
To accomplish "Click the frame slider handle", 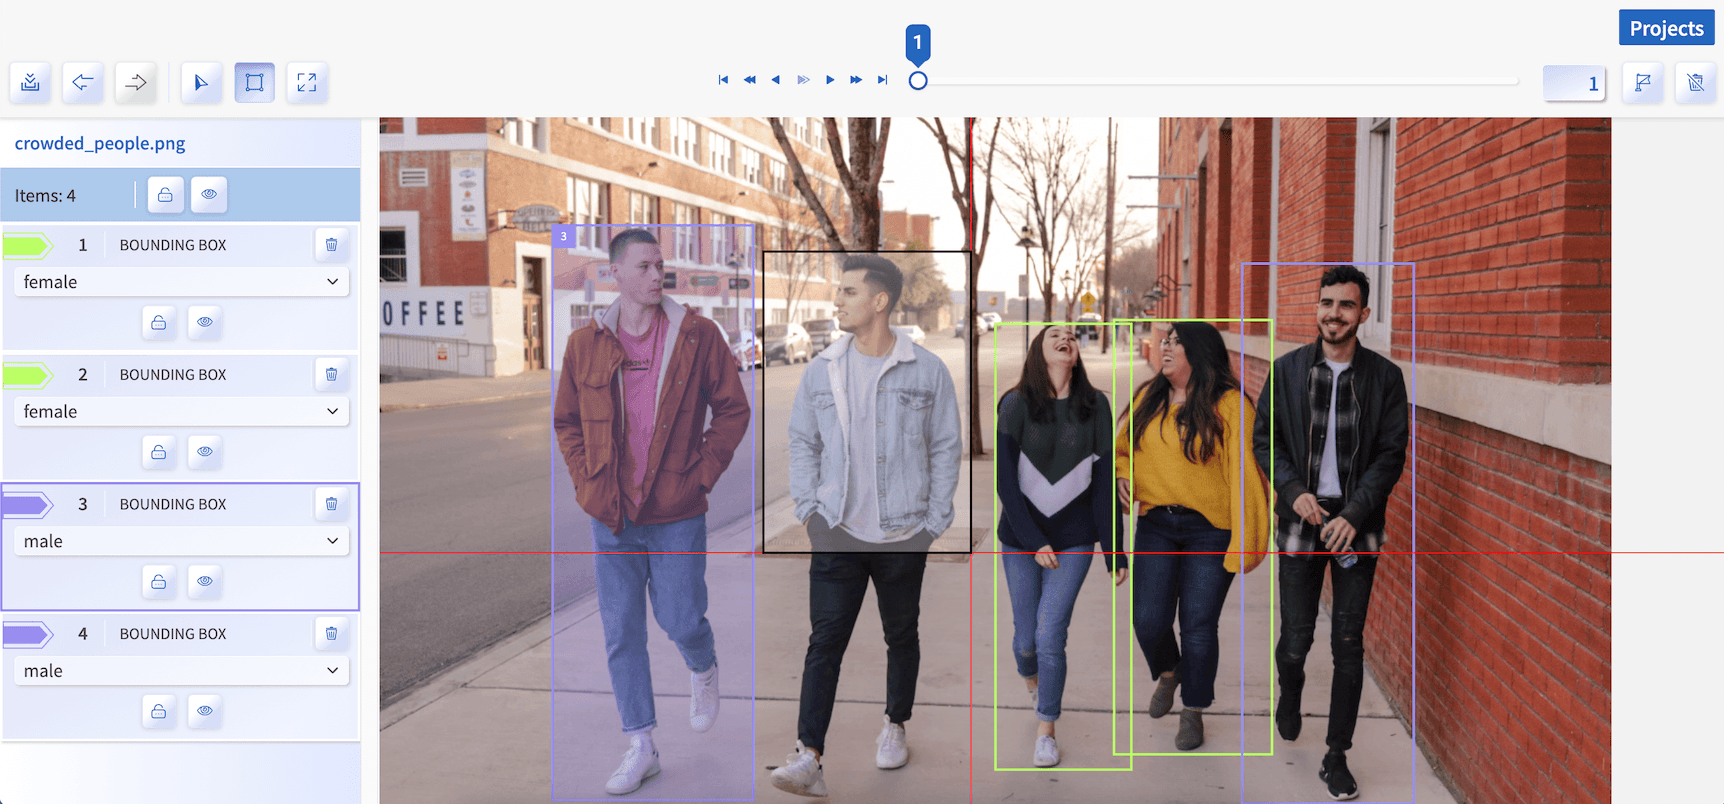I will (x=918, y=81).
